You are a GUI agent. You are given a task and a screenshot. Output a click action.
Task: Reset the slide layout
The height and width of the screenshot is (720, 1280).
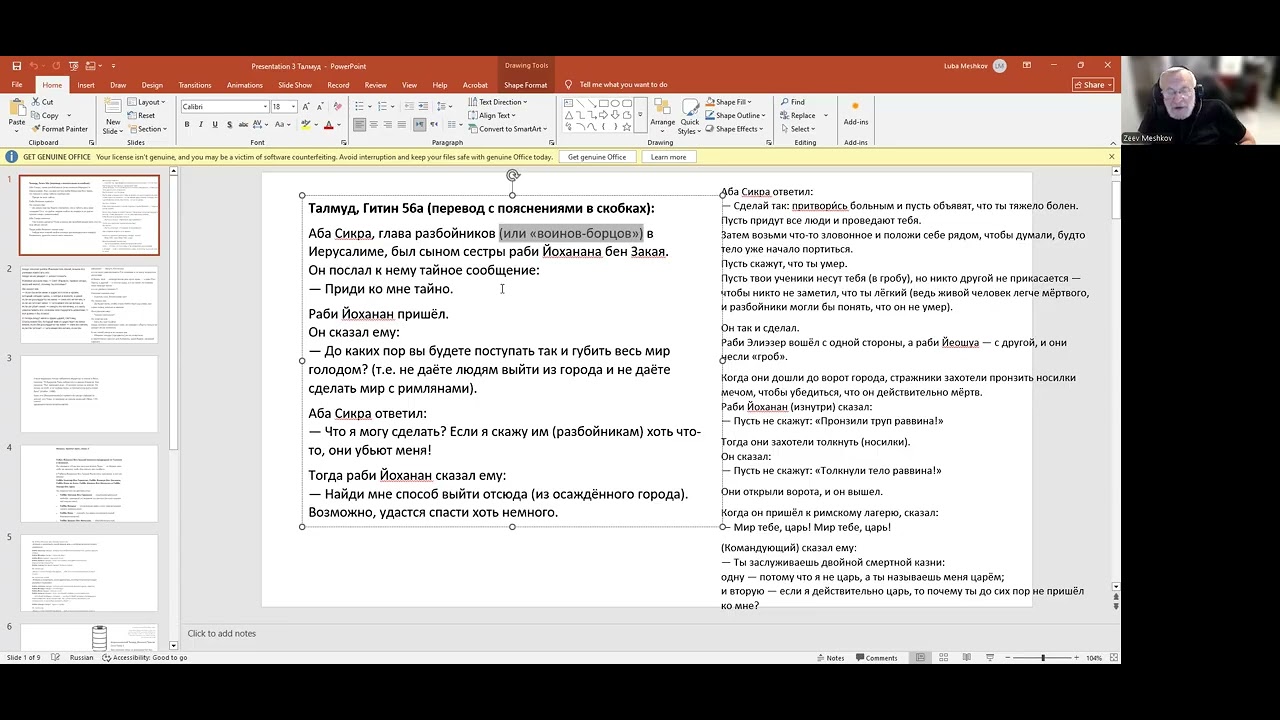coord(141,115)
